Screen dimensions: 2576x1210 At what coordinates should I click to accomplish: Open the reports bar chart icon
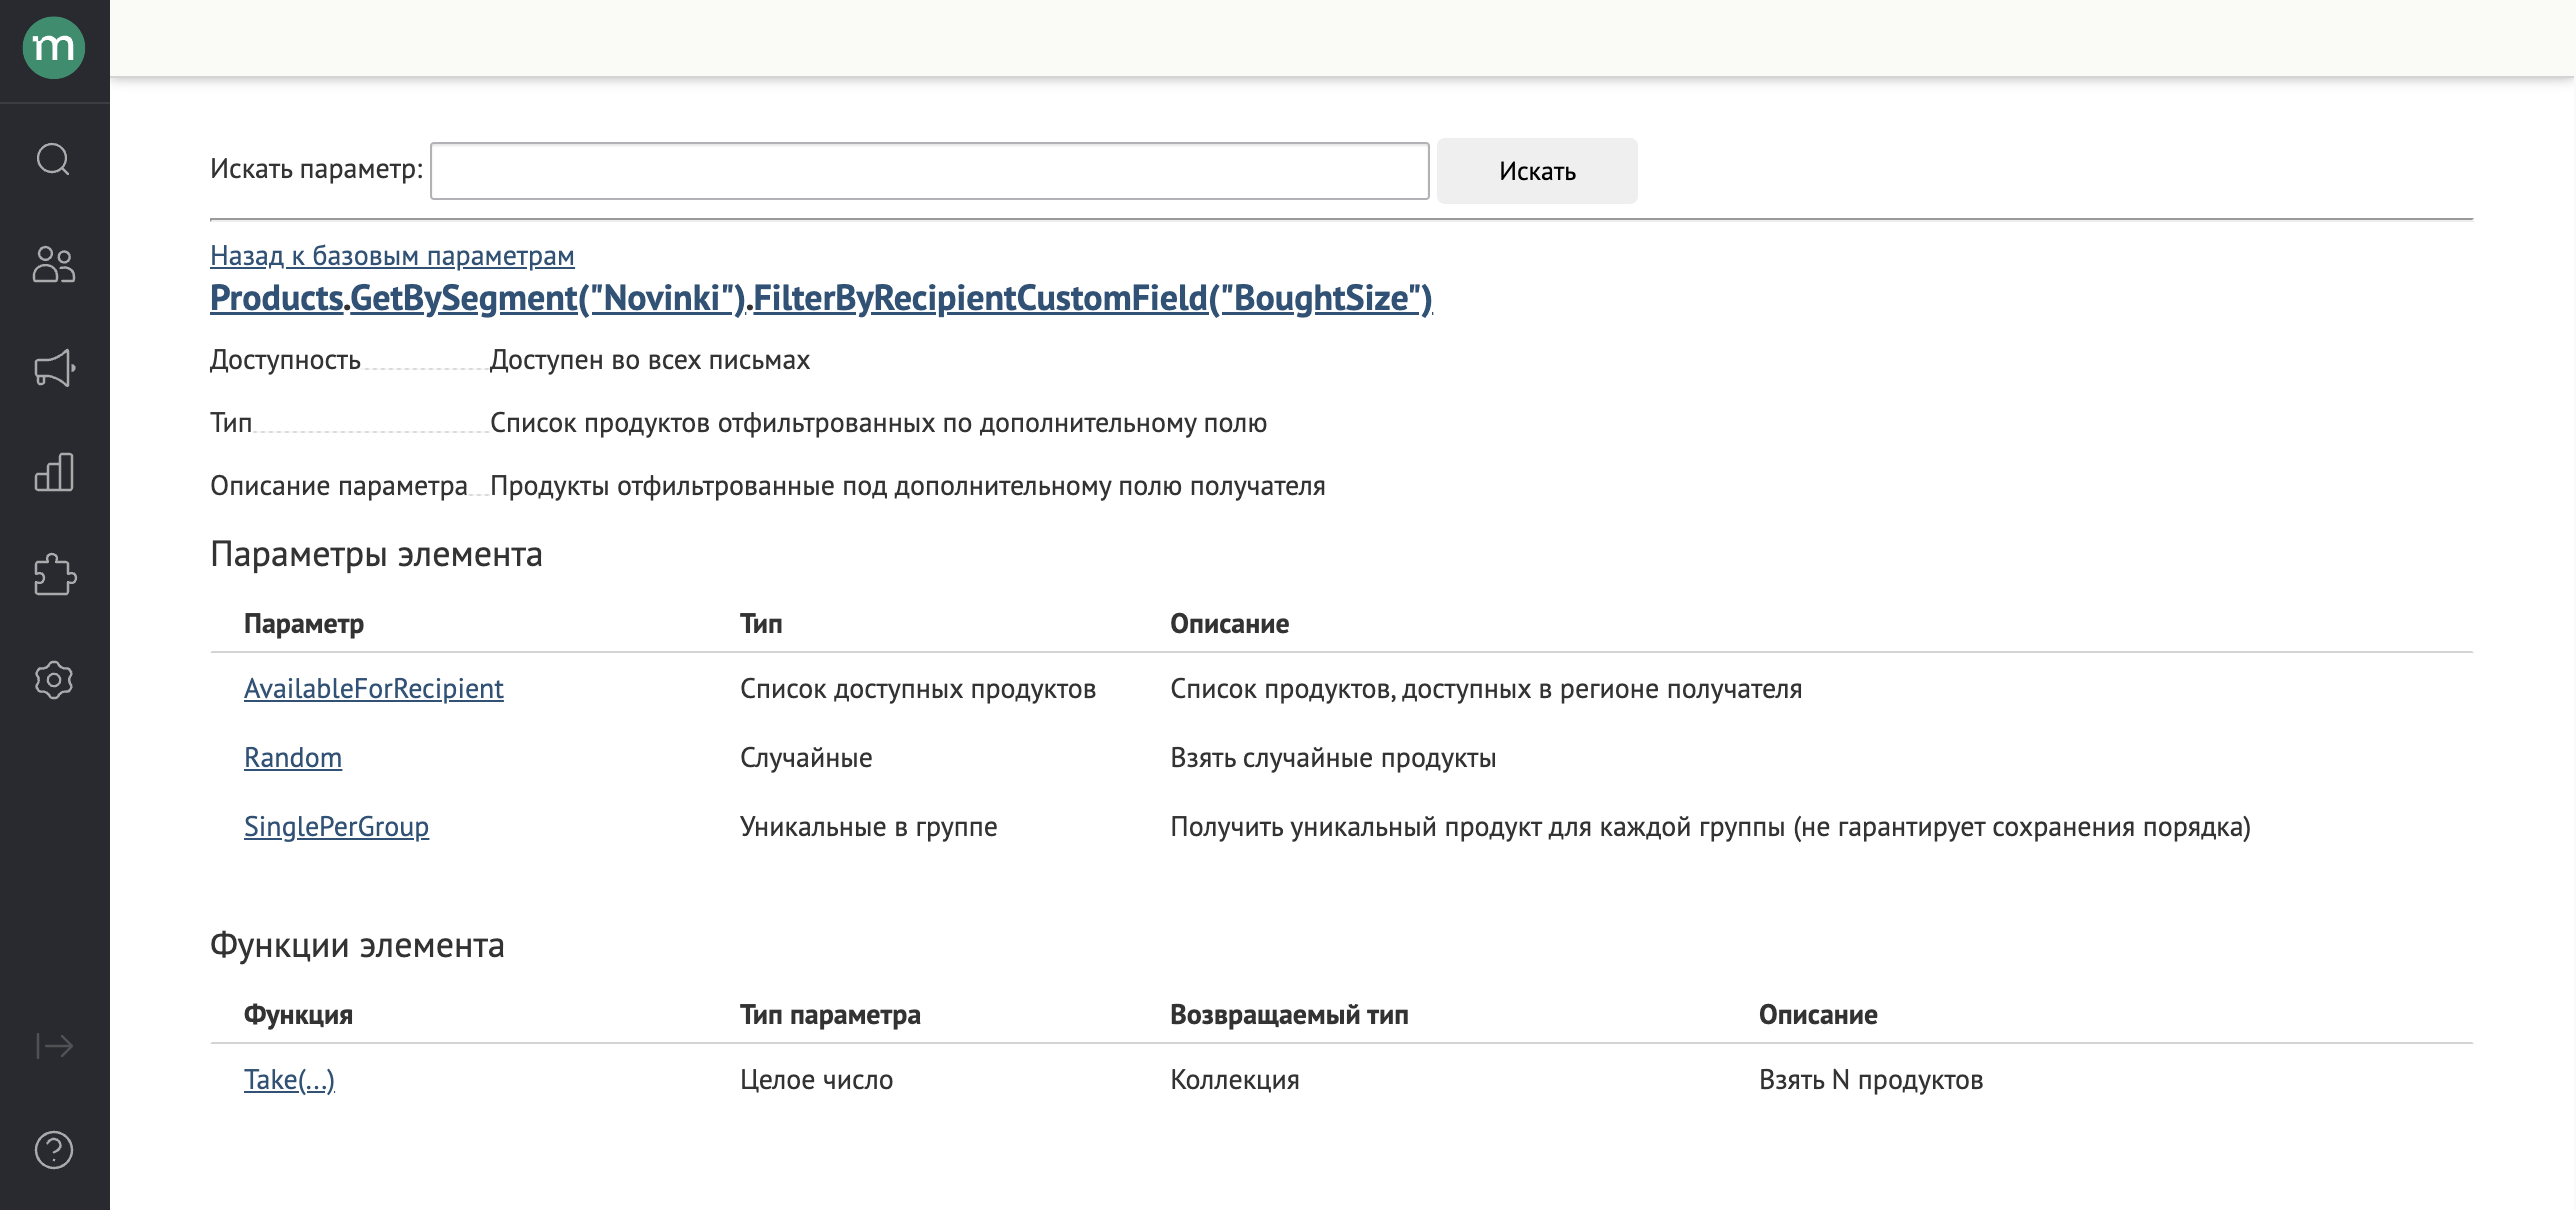pos(54,472)
